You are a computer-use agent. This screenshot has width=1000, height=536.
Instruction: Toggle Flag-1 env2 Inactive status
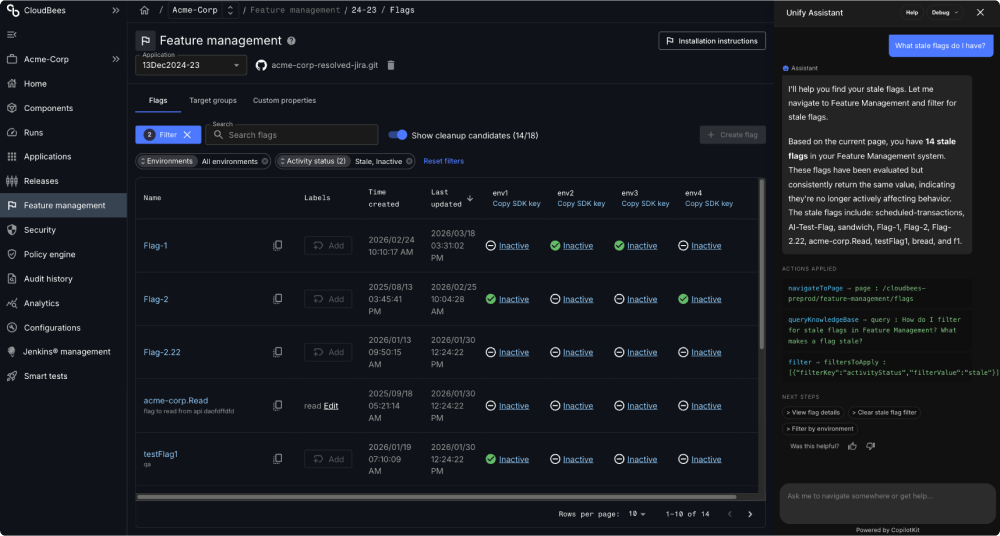578,246
